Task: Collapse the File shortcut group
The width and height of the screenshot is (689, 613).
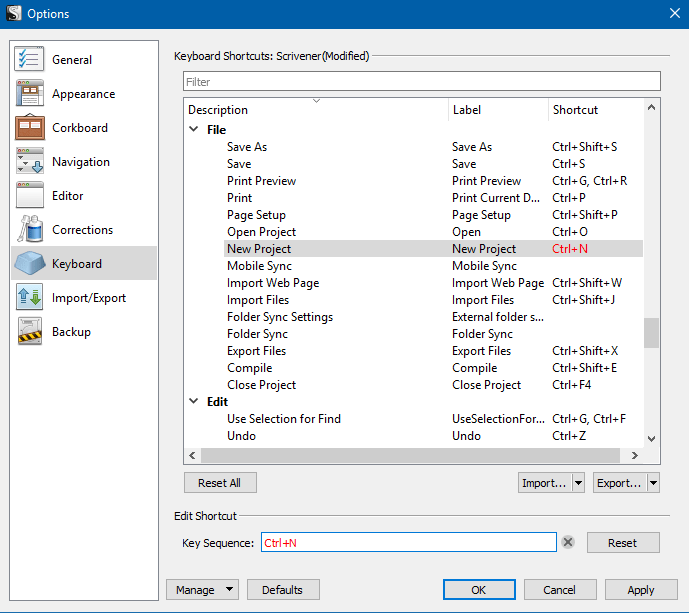Action: click(193, 129)
